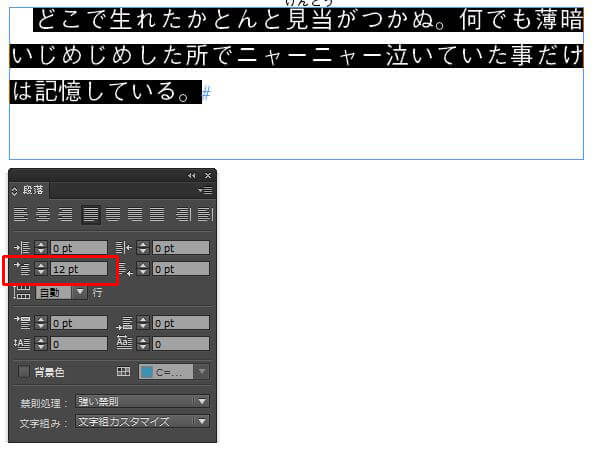
Task: Click the space before paragraph icon
Action: click(x=22, y=323)
